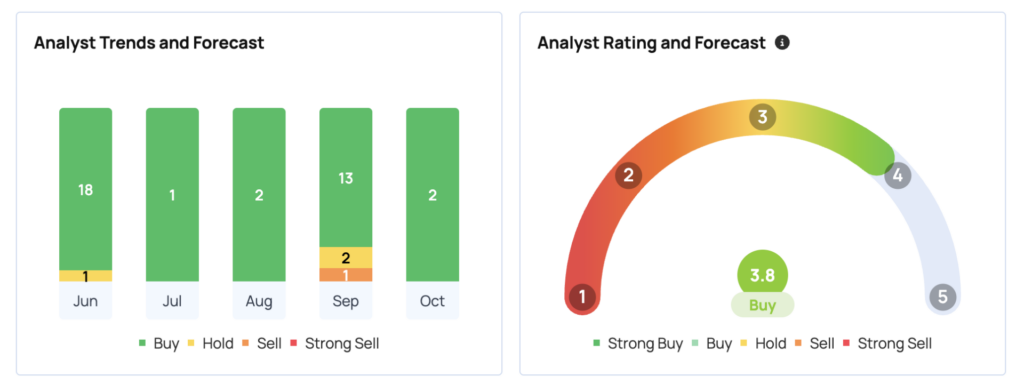
Task: Click the Aug bar showing 2
Action: tap(259, 195)
